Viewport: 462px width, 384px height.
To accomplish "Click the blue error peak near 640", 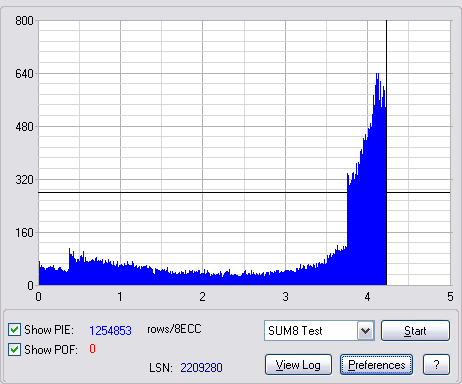I will (x=378, y=80).
